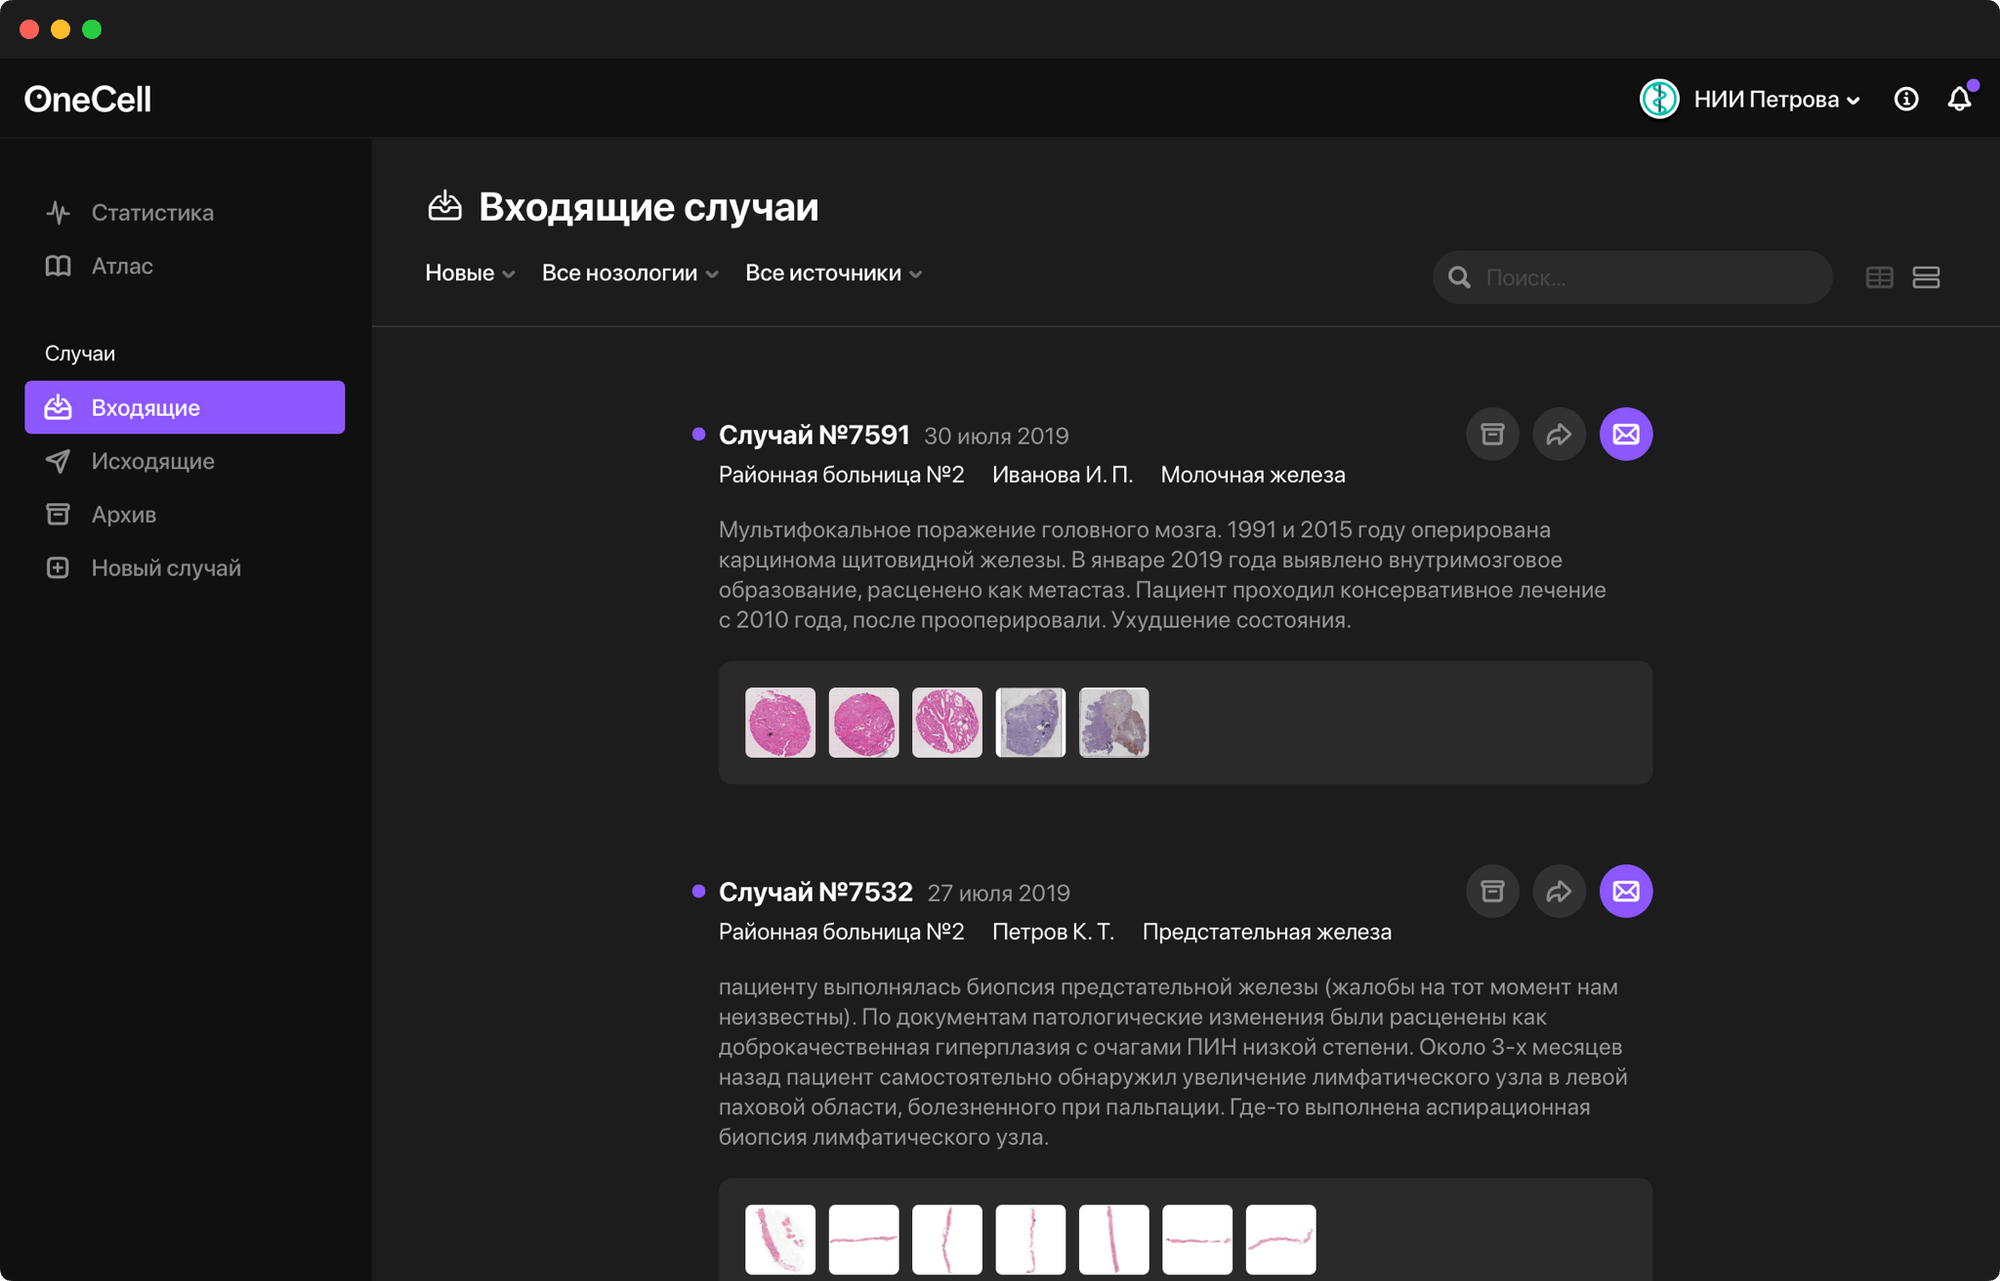Open the Исходящие cases section
Screen dimensions: 2000x1281
pyautogui.click(x=152, y=461)
